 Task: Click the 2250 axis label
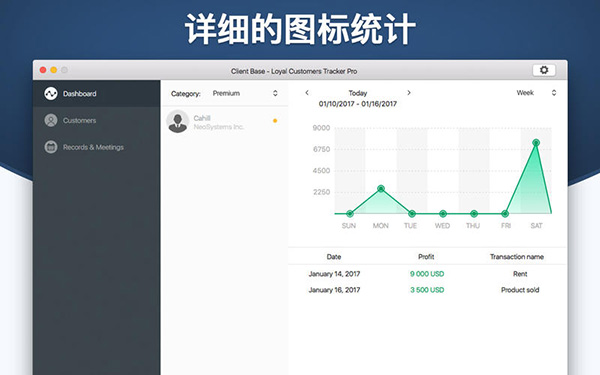pyautogui.click(x=321, y=192)
